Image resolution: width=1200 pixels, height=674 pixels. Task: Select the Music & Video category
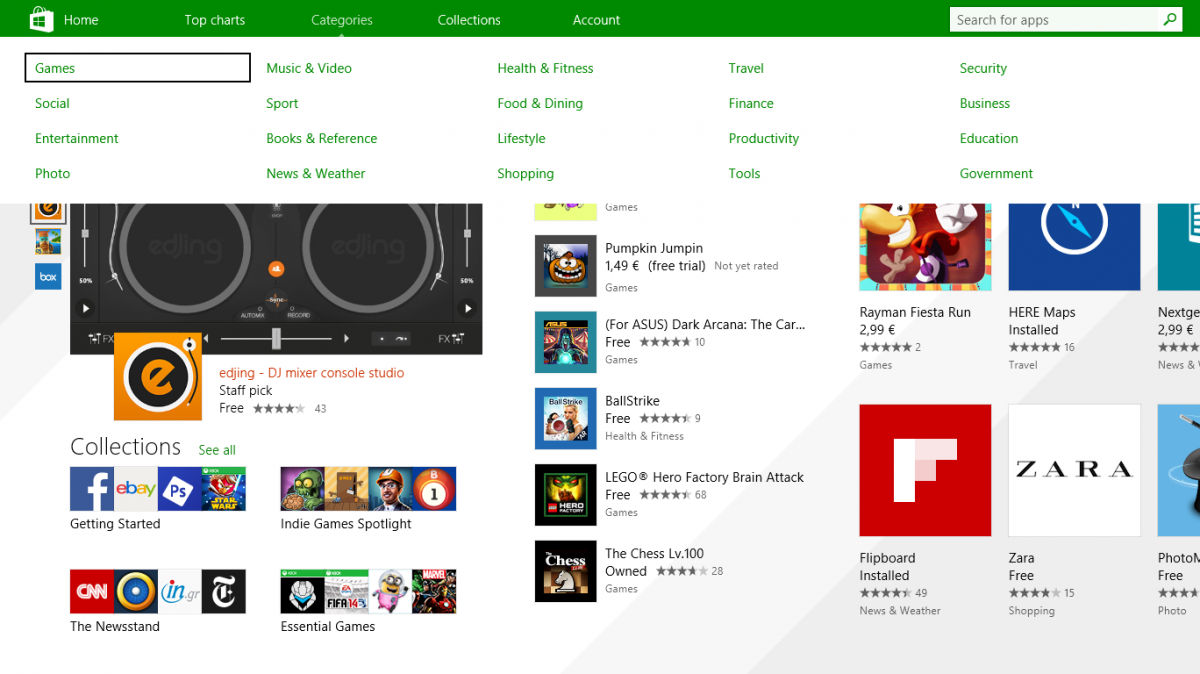click(309, 68)
